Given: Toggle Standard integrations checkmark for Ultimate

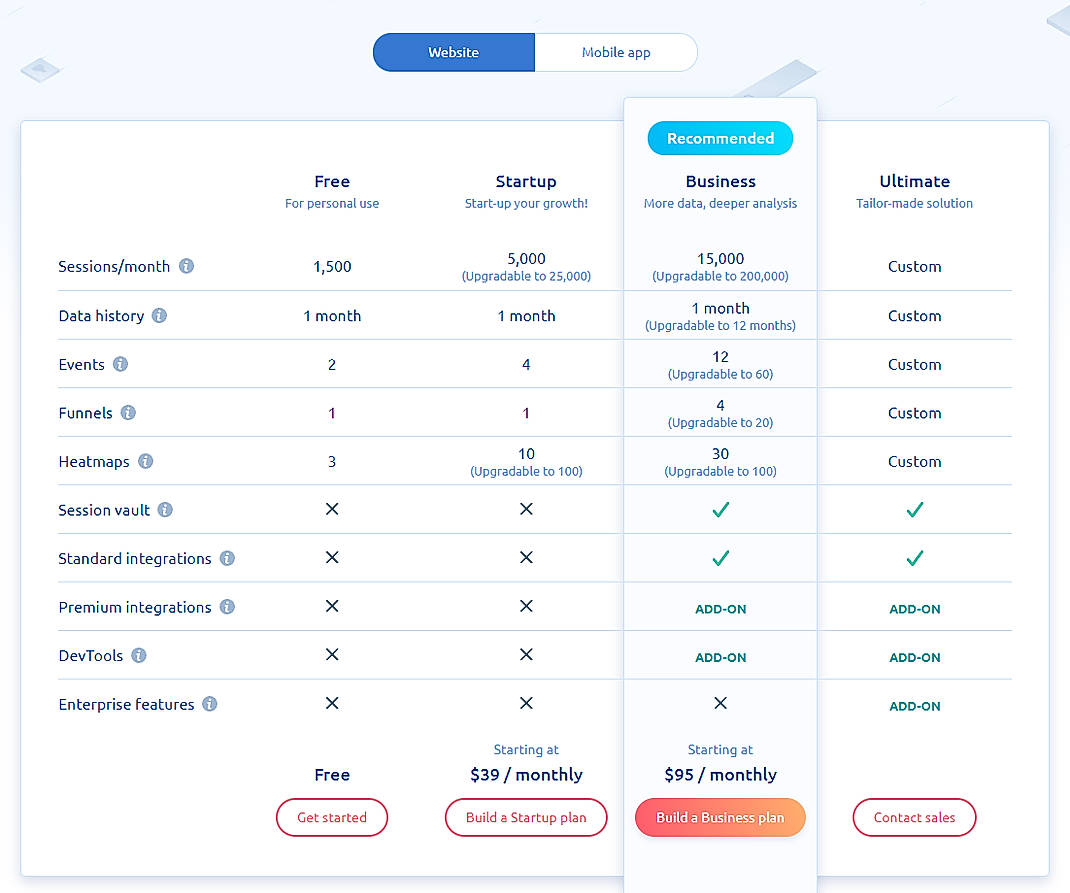Looking at the screenshot, I should 914,559.
